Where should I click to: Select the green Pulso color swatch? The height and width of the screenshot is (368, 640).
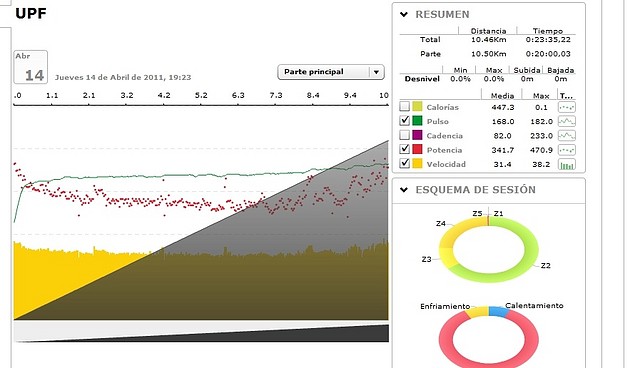(417, 121)
